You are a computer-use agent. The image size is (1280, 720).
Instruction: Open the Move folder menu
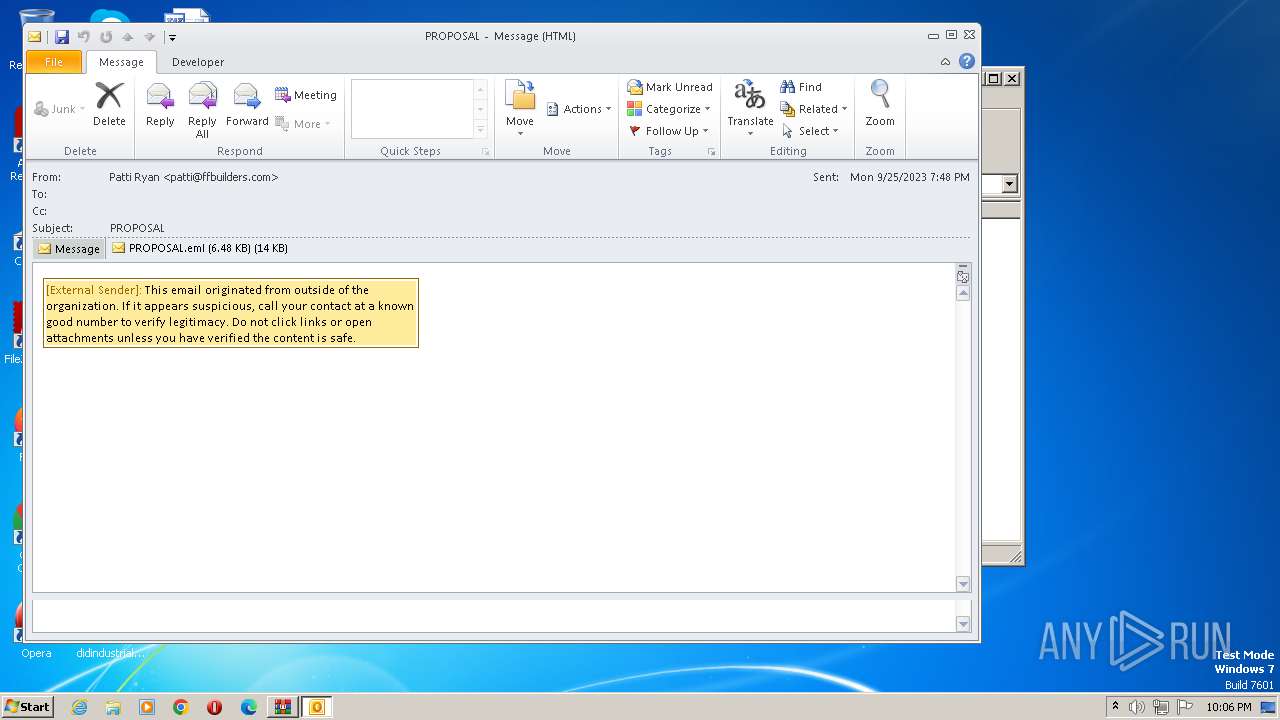tap(520, 109)
